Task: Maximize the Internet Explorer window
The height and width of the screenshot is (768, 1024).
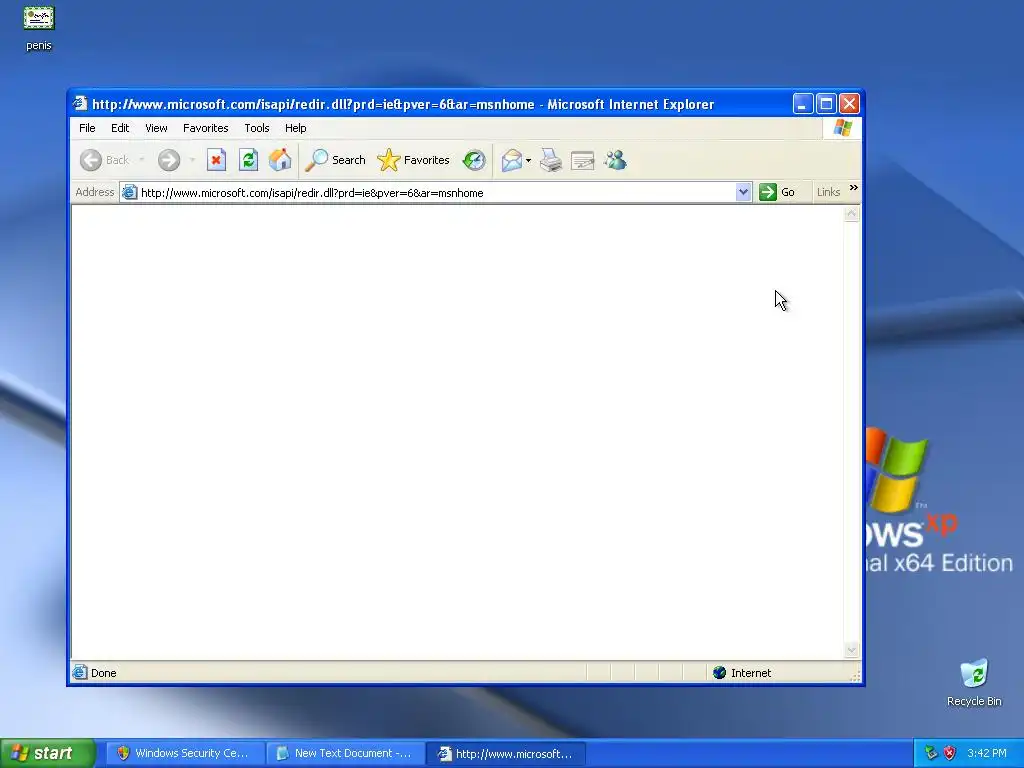Action: click(826, 103)
